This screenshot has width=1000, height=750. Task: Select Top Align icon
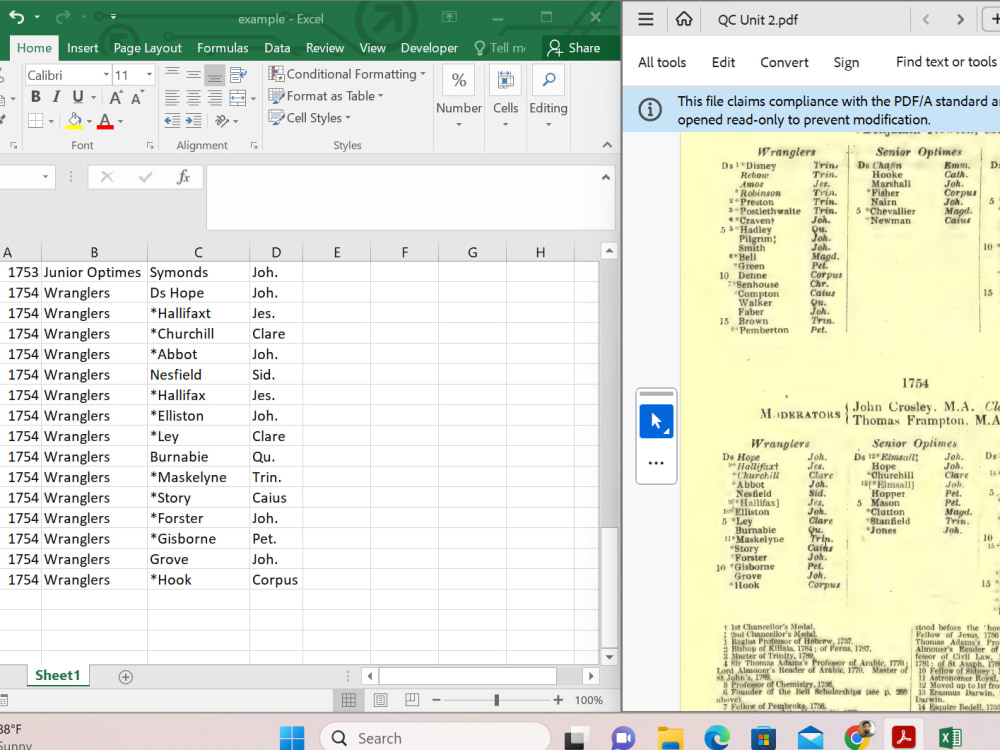[172, 75]
